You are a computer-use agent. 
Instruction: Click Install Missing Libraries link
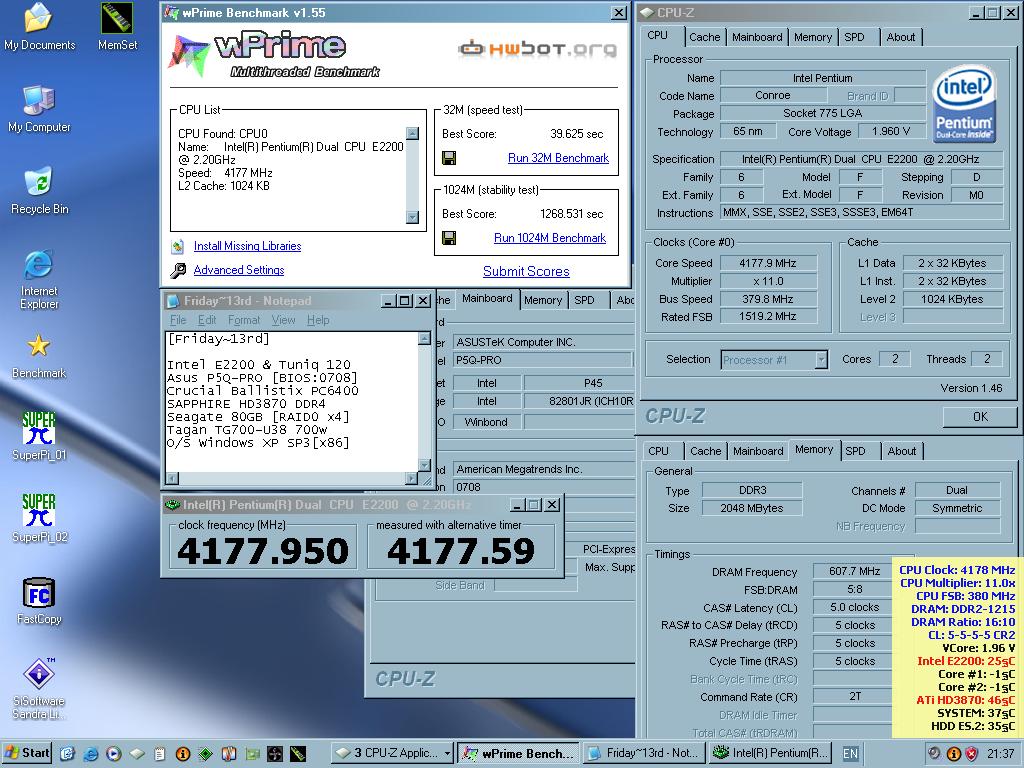tap(248, 246)
